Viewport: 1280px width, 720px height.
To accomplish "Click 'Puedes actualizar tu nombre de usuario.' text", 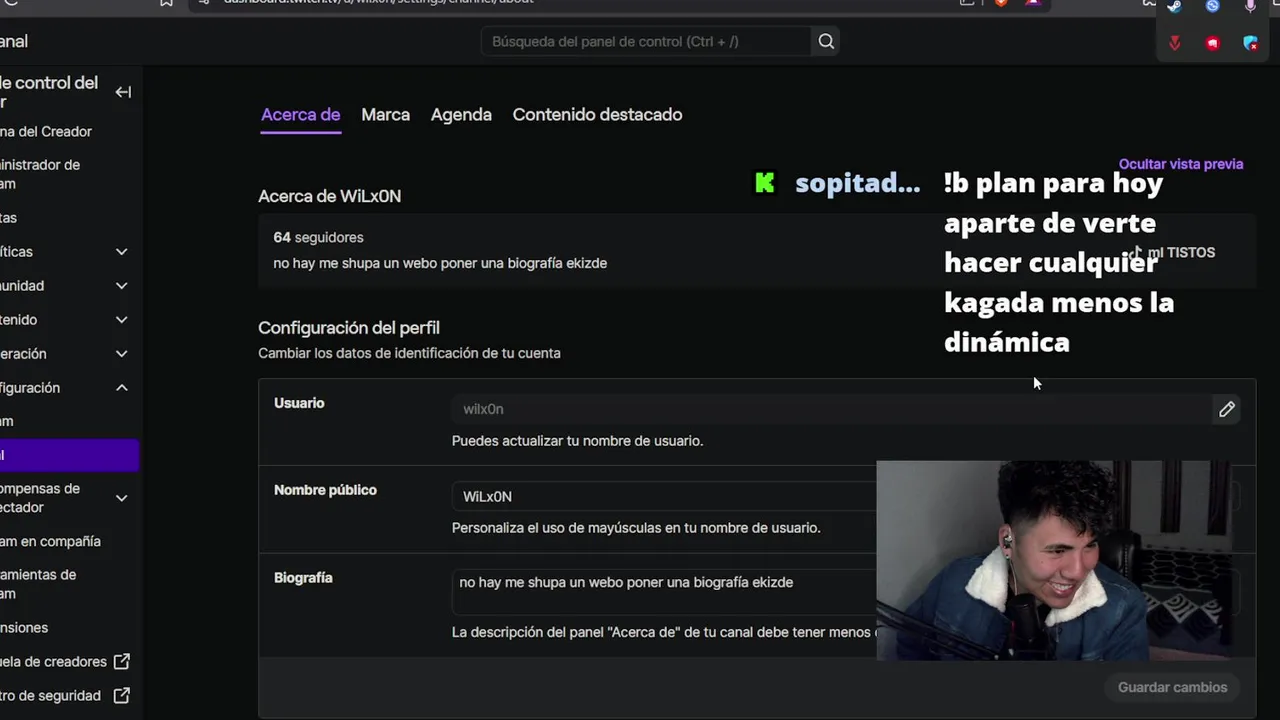I will (577, 441).
